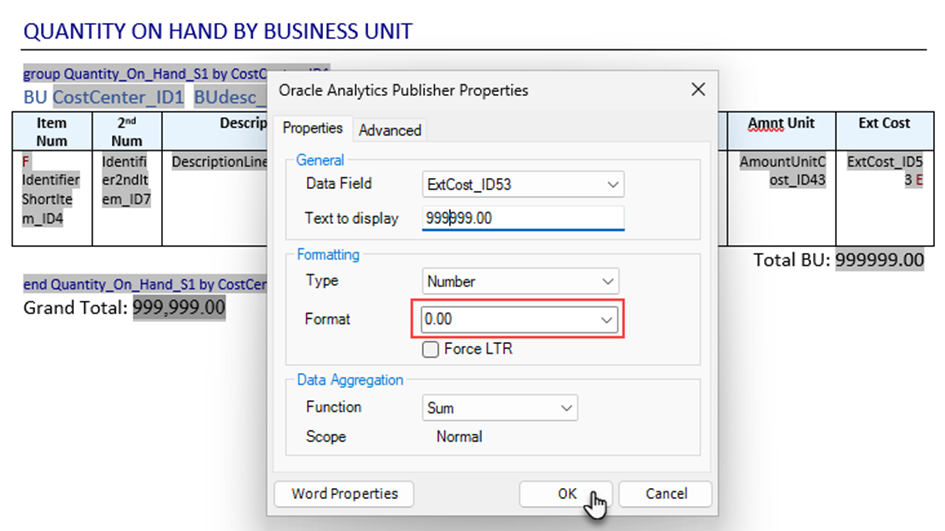Click the Quantity On Hand By Business Unit title

coord(218,31)
